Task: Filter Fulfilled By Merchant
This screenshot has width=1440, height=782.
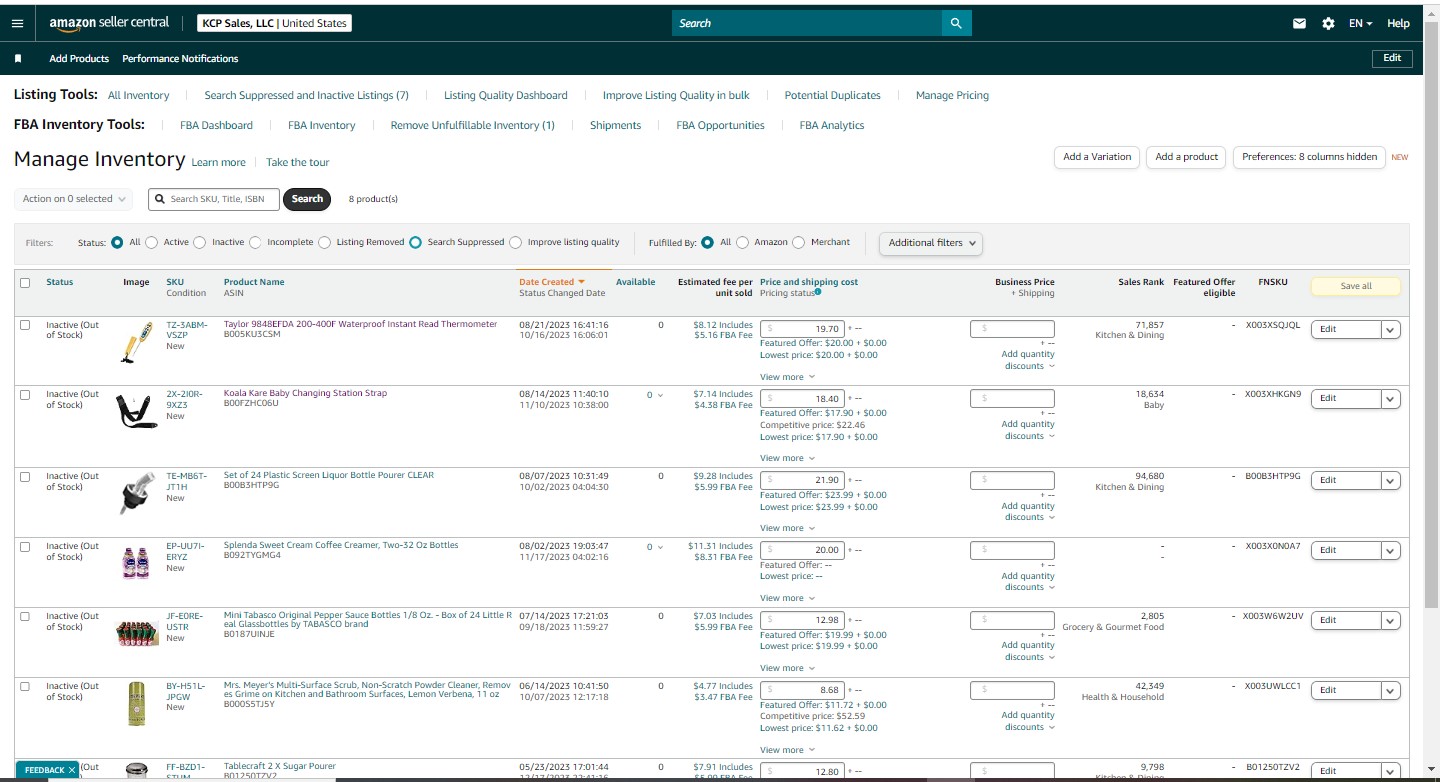Action: tap(798, 242)
